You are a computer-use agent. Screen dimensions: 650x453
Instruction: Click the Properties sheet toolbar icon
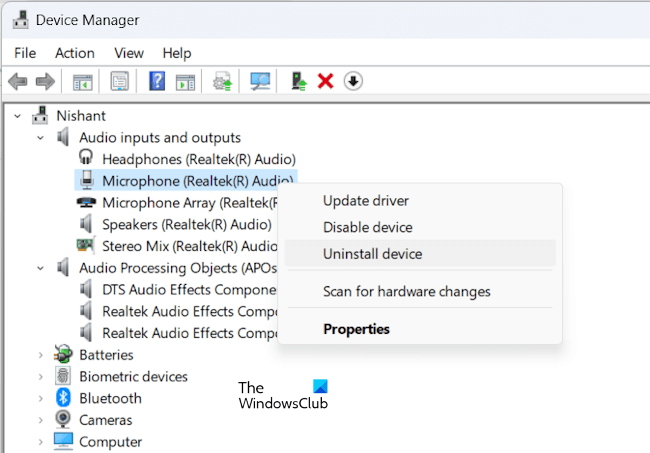click(x=120, y=81)
